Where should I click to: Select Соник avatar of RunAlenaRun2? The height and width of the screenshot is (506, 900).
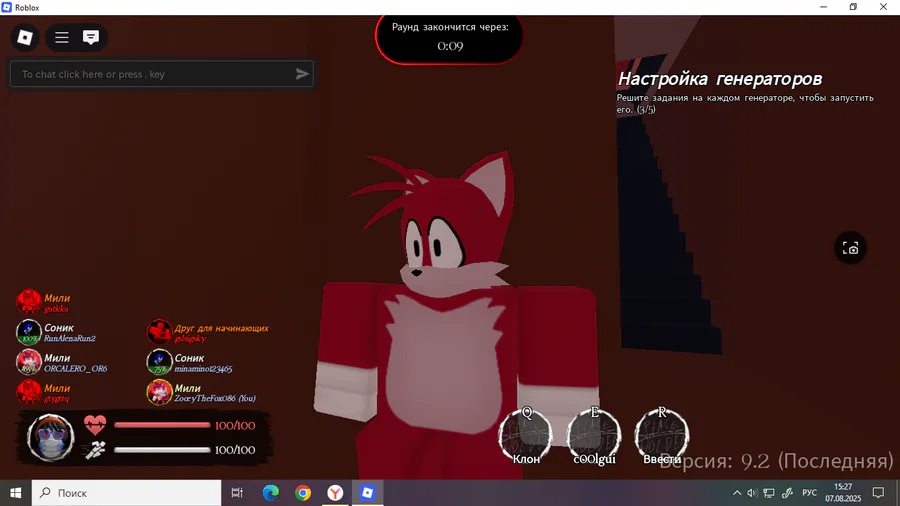(x=29, y=332)
